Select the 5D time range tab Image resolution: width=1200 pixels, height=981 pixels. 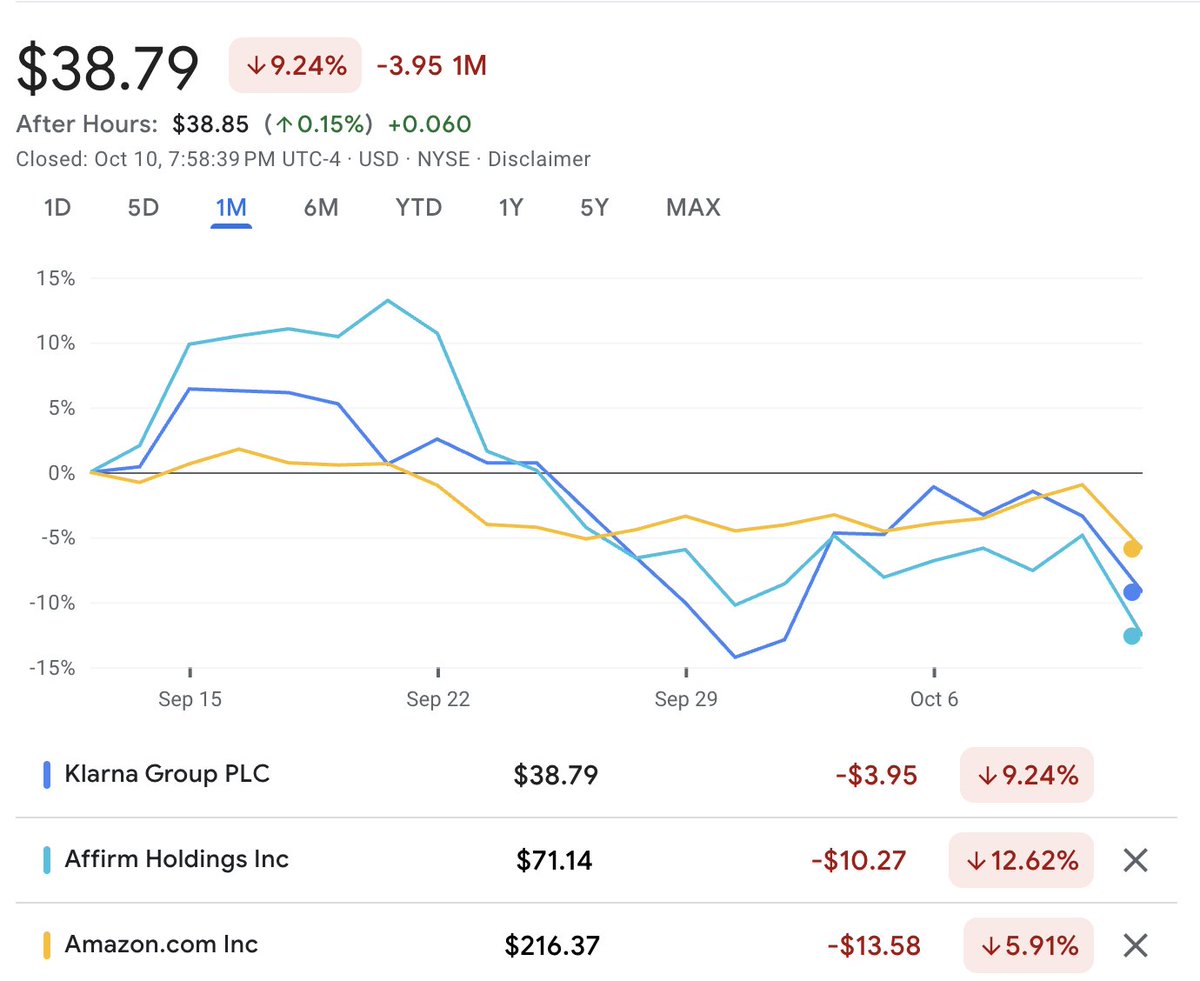[x=143, y=208]
